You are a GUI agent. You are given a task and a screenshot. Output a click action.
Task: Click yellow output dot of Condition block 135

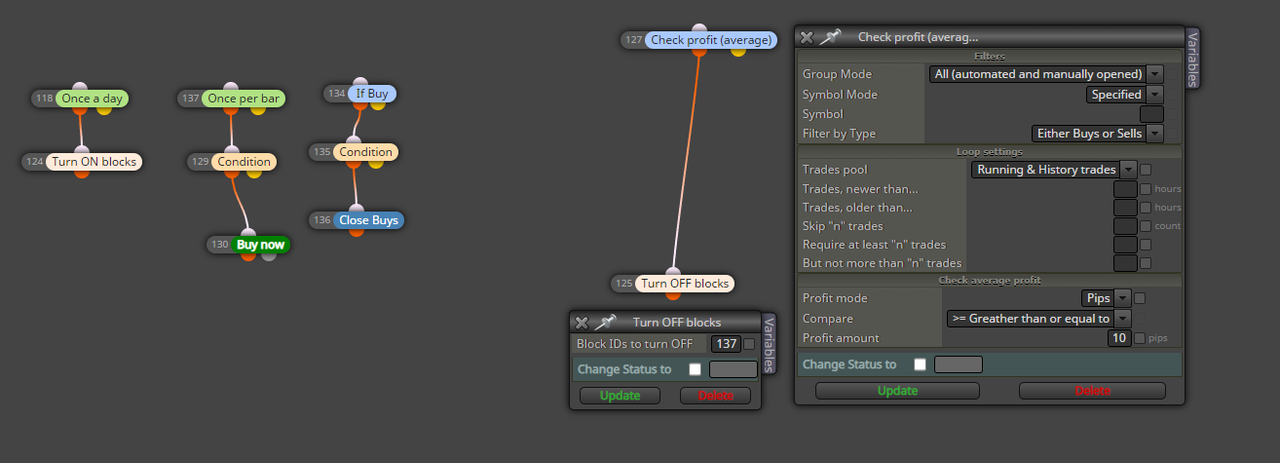(x=376, y=162)
